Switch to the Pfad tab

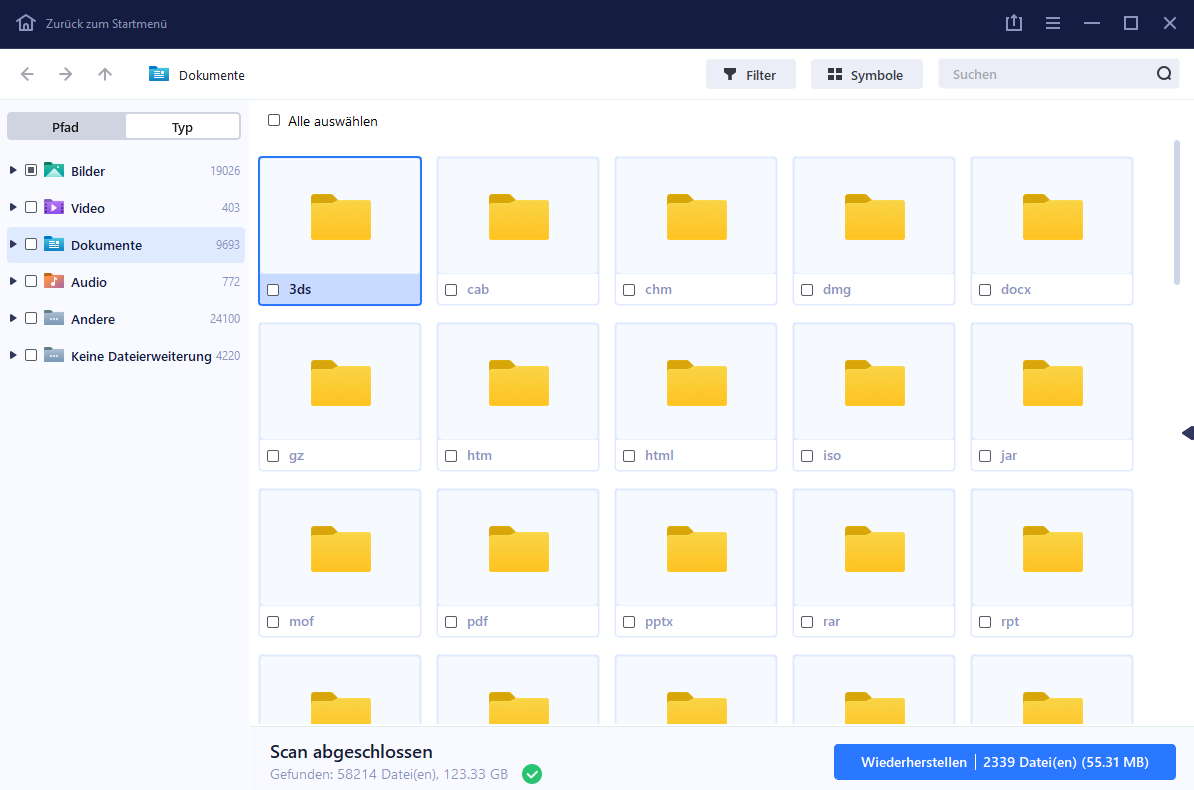coord(65,126)
